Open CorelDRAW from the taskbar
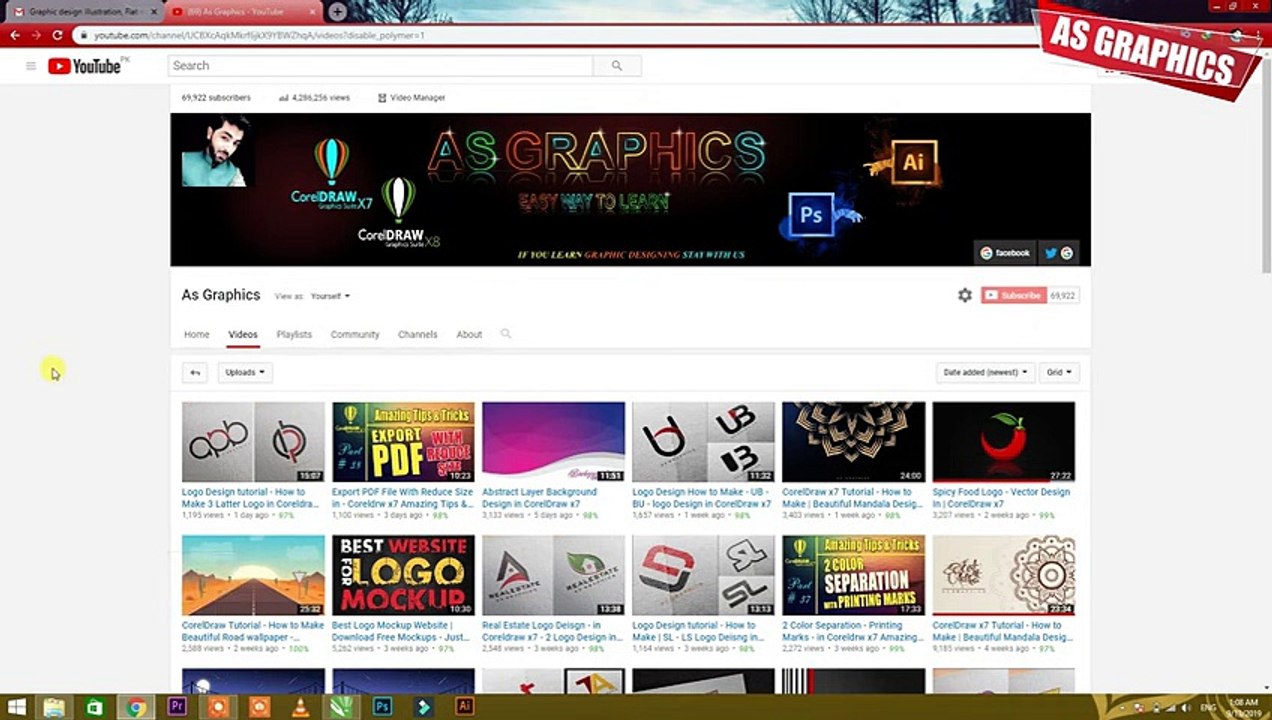 [341, 707]
